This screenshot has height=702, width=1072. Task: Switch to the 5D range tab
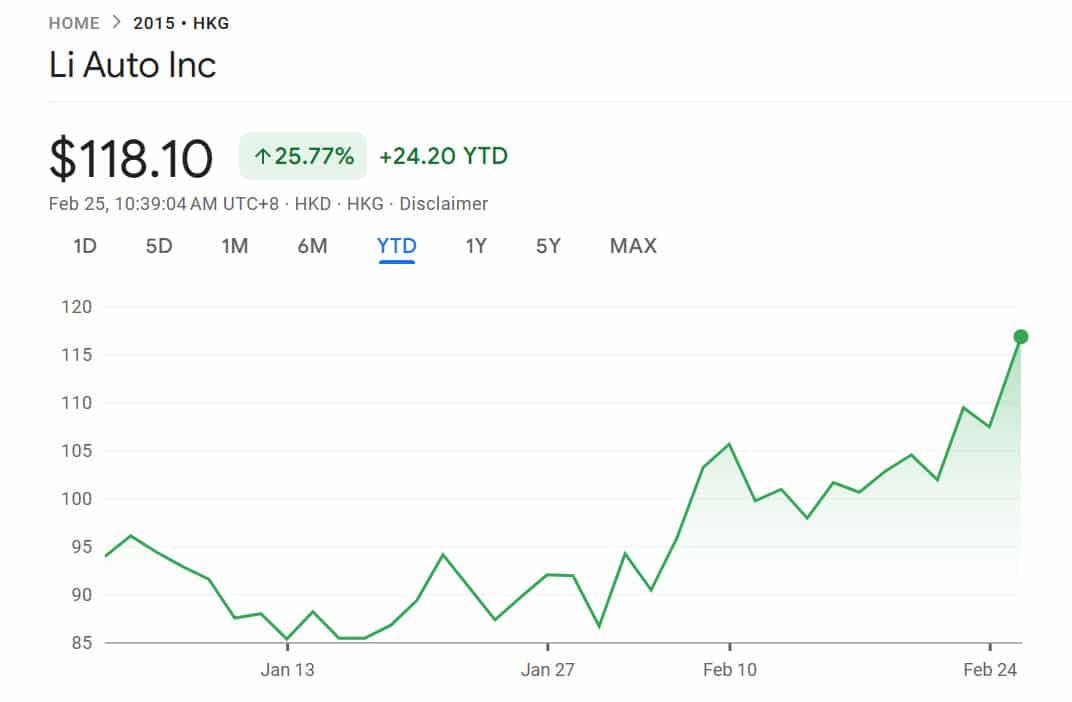tap(159, 246)
